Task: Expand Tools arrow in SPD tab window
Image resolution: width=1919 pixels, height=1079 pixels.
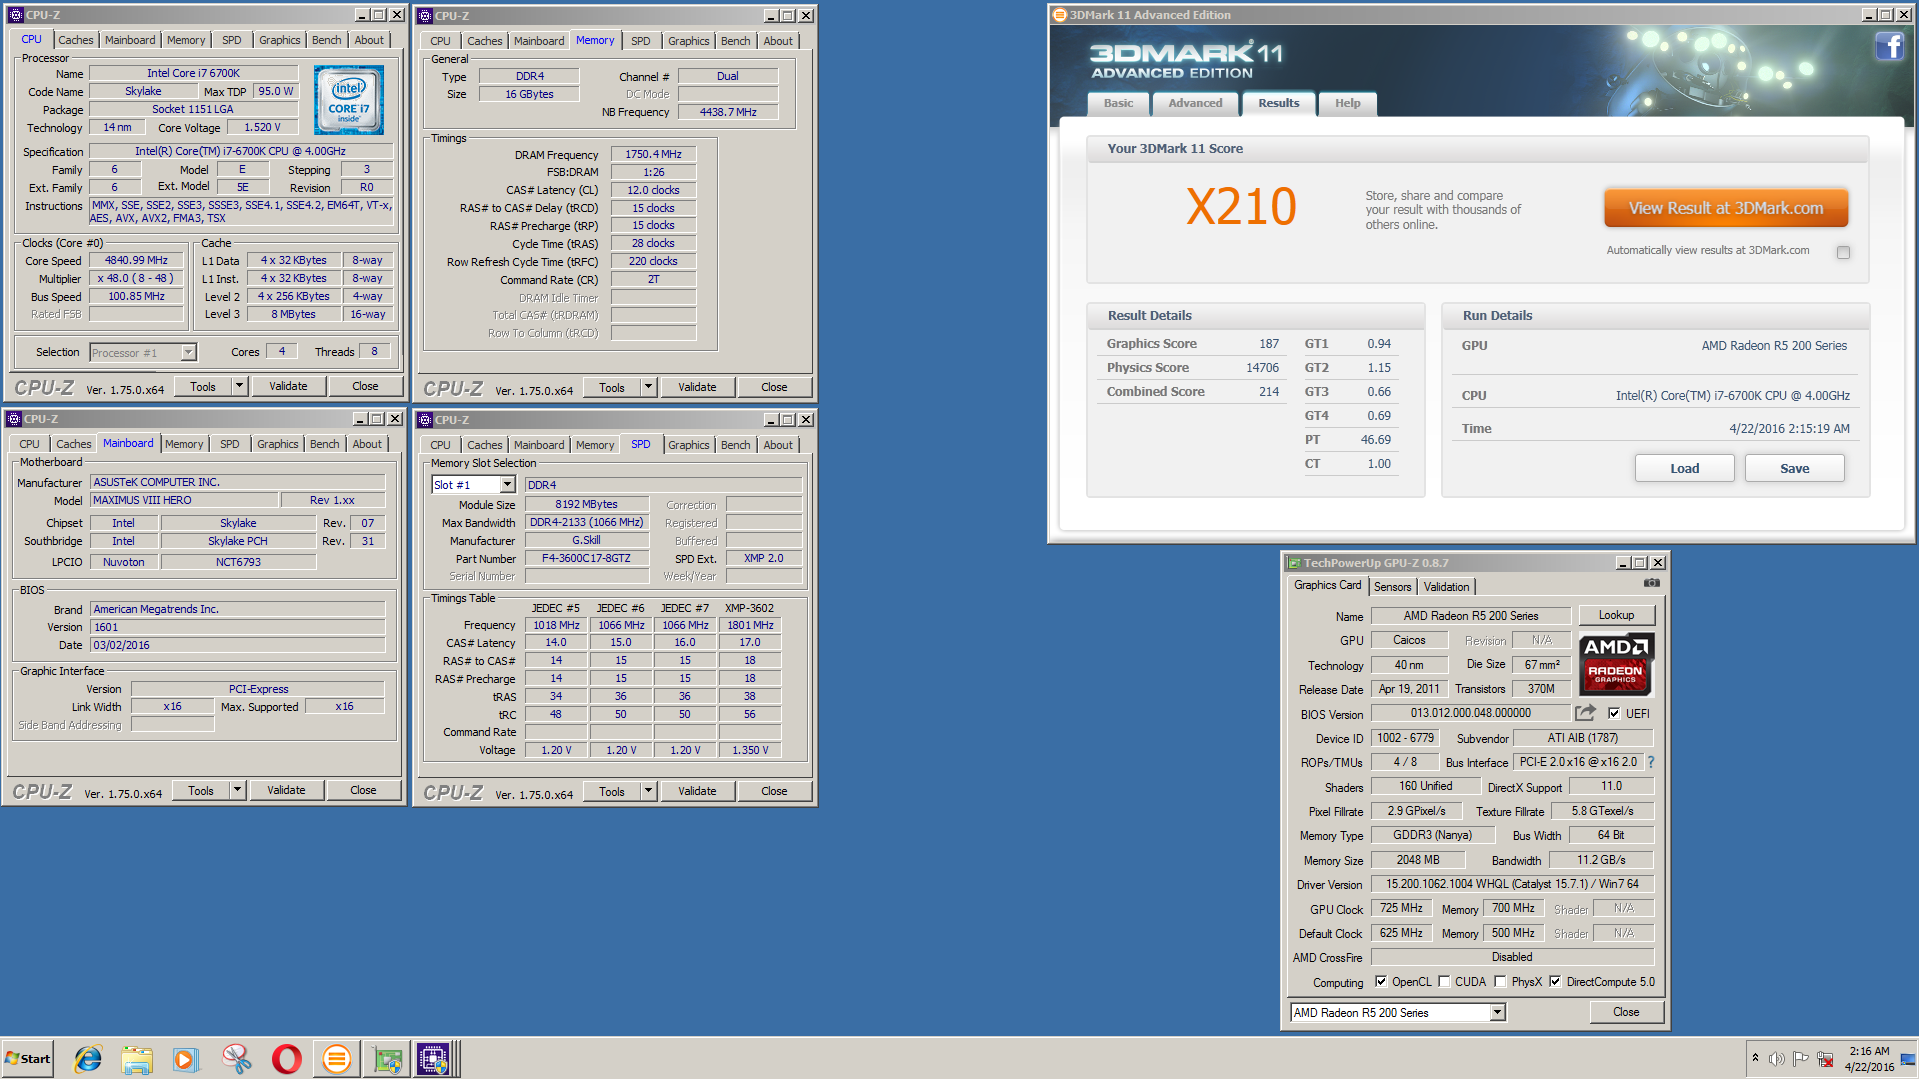Action: point(648,791)
